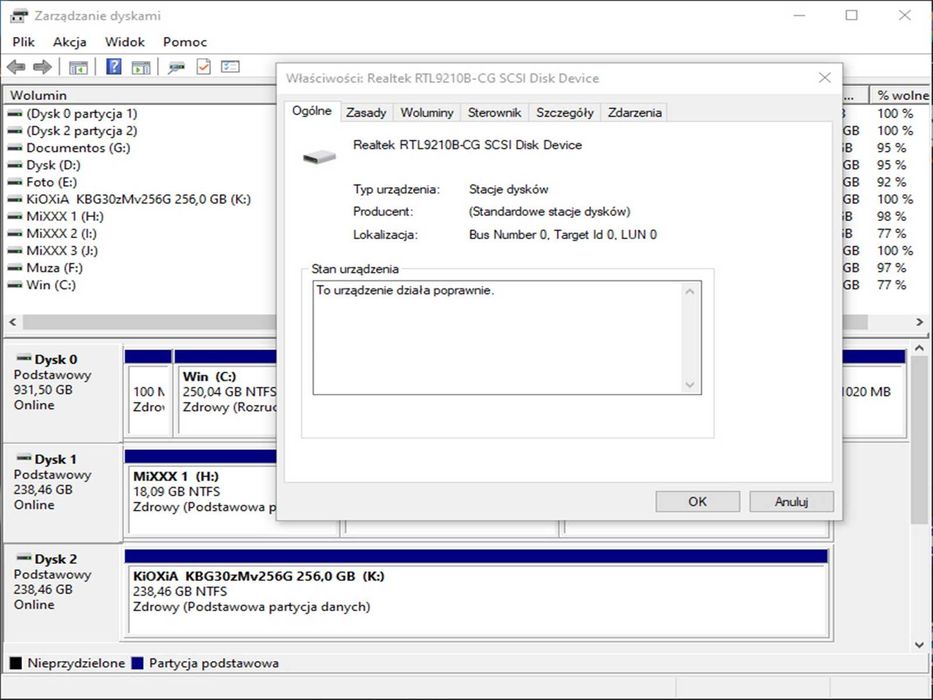Click the disk connection toolbar icon
This screenshot has width=933, height=700.
pyautogui.click(x=176, y=67)
